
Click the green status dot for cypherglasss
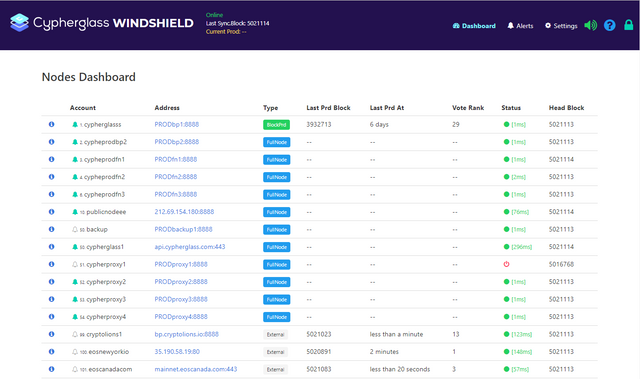506,124
